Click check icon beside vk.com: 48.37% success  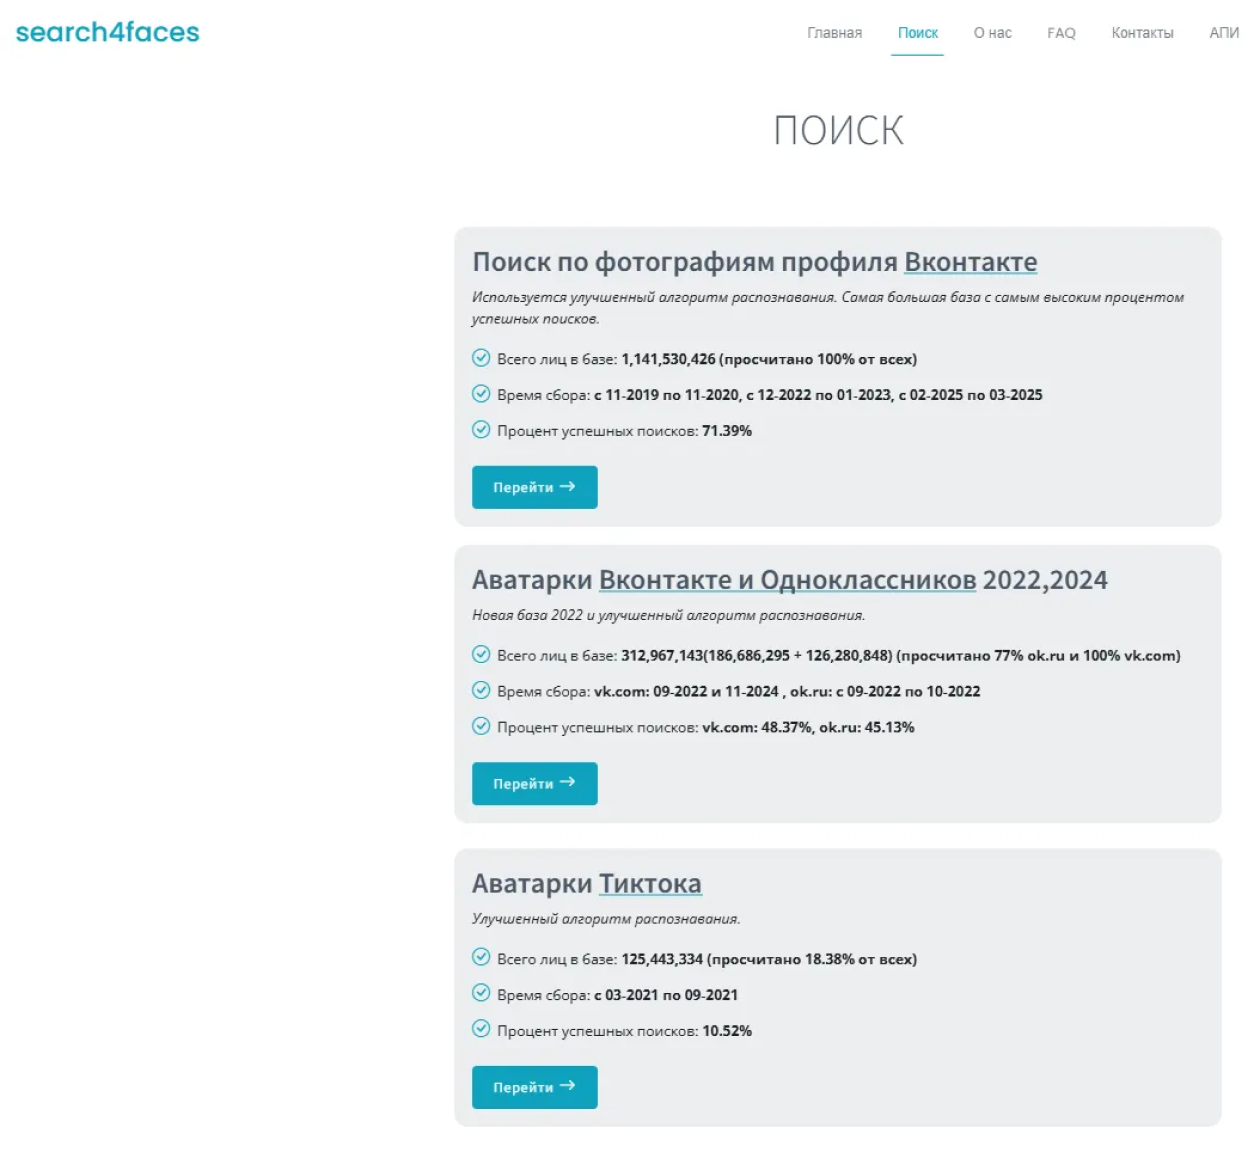point(481,727)
